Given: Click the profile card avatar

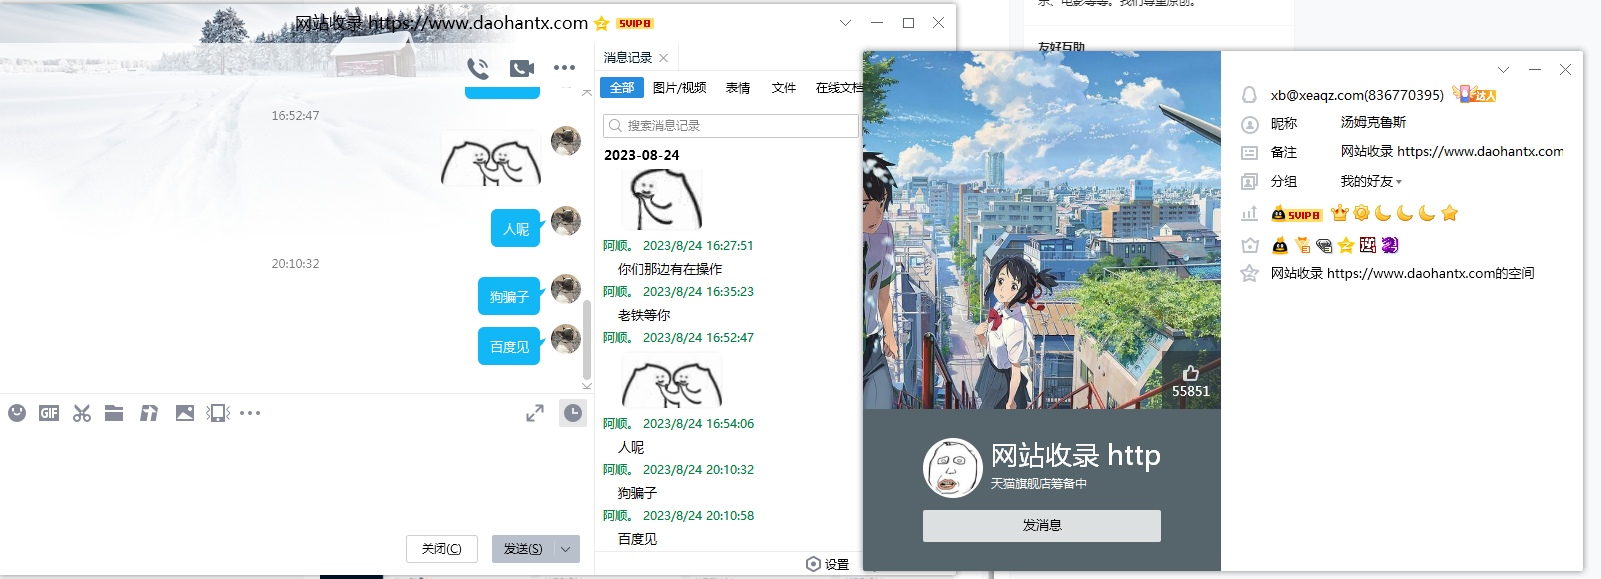Looking at the screenshot, I should [x=953, y=468].
